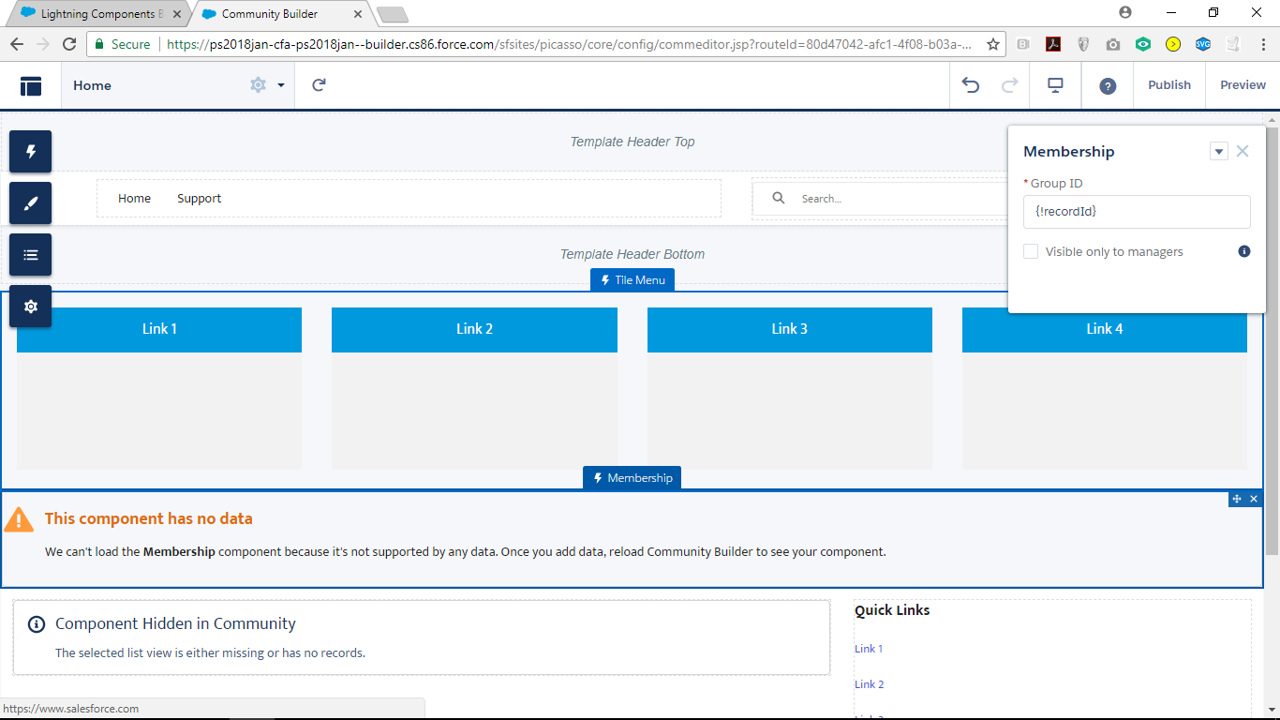This screenshot has width=1280, height=720.
Task: Click the Link 3 tile
Action: (789, 388)
